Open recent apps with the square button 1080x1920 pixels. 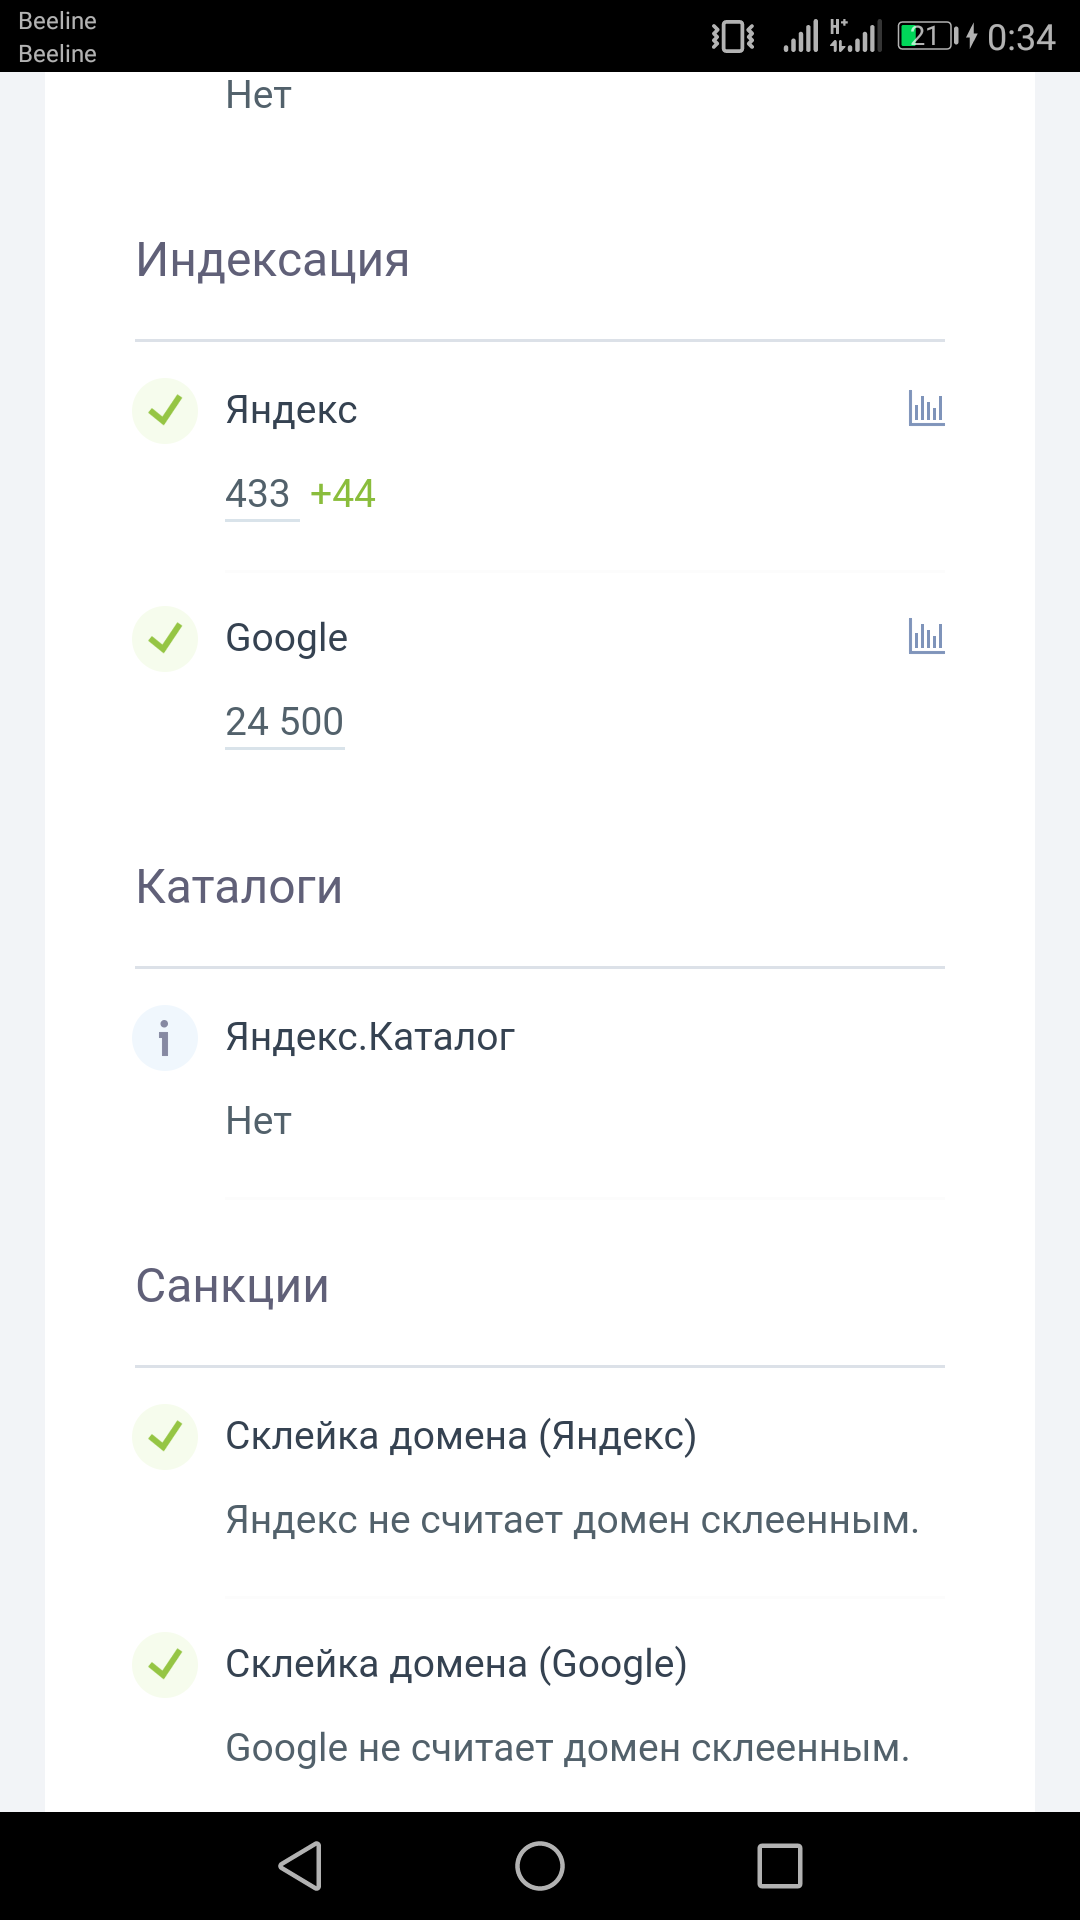coord(780,1866)
